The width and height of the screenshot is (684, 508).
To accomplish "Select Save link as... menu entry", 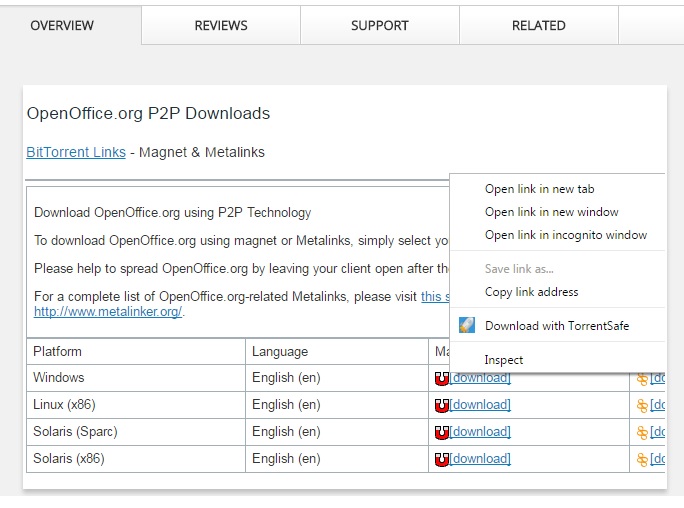I will point(557,269).
